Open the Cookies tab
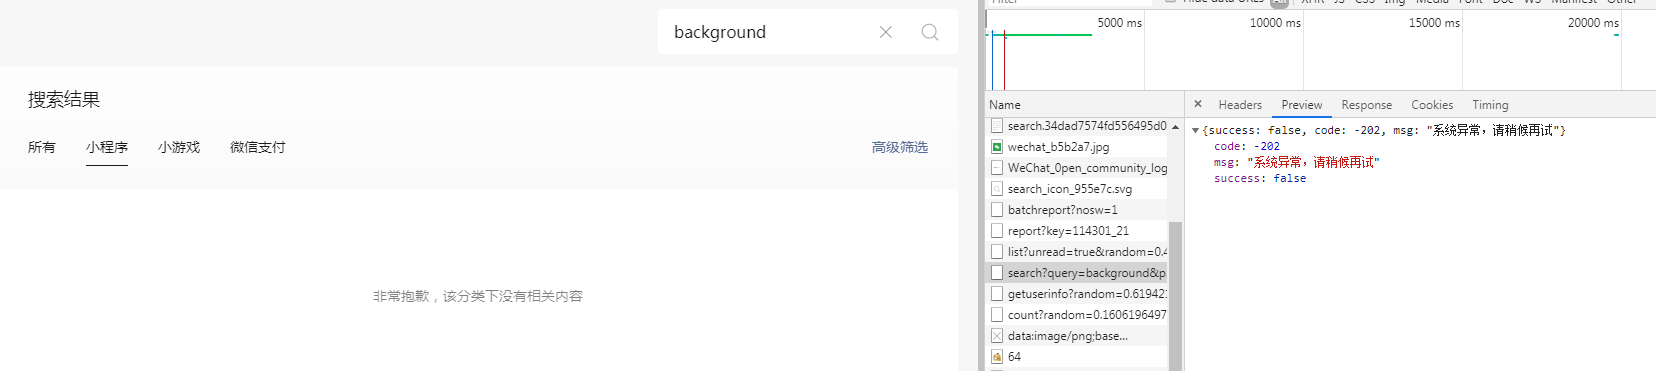1656x371 pixels. [1432, 105]
